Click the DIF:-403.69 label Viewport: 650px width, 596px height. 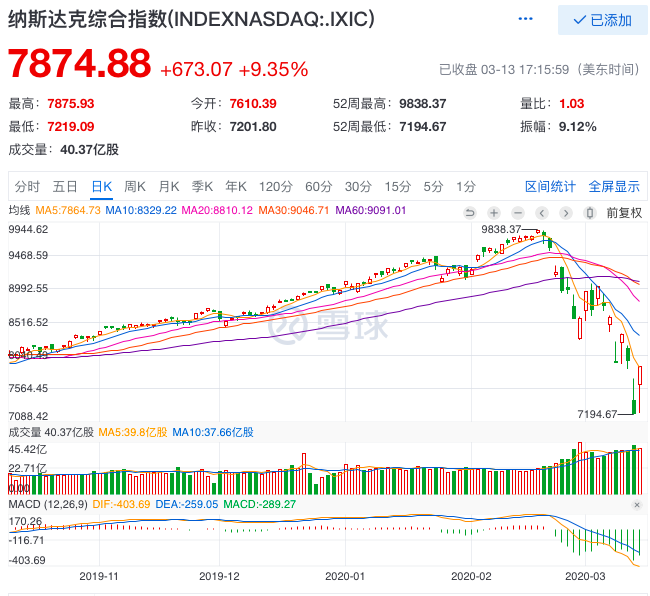[x=121, y=504]
